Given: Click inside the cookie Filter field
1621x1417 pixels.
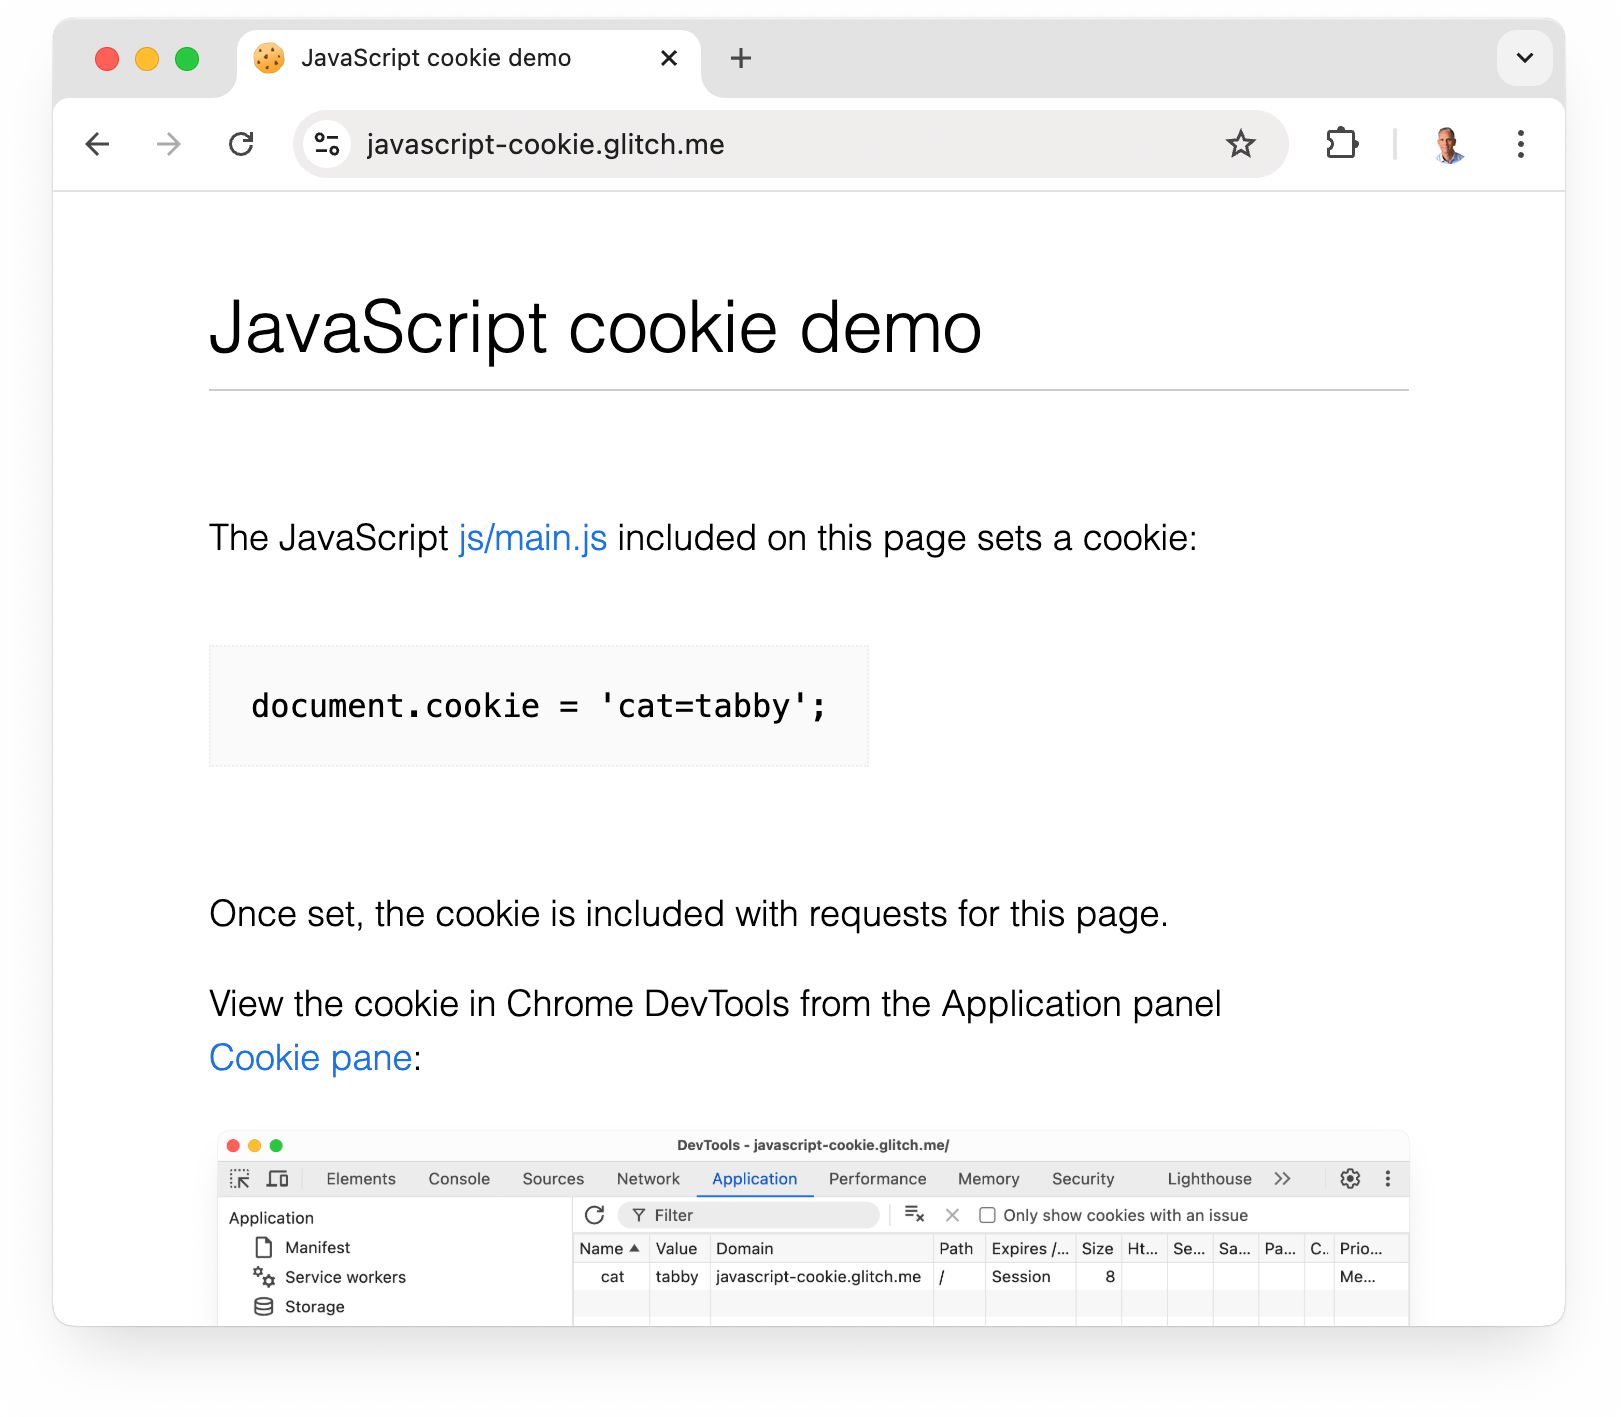Looking at the screenshot, I should tap(750, 1214).
